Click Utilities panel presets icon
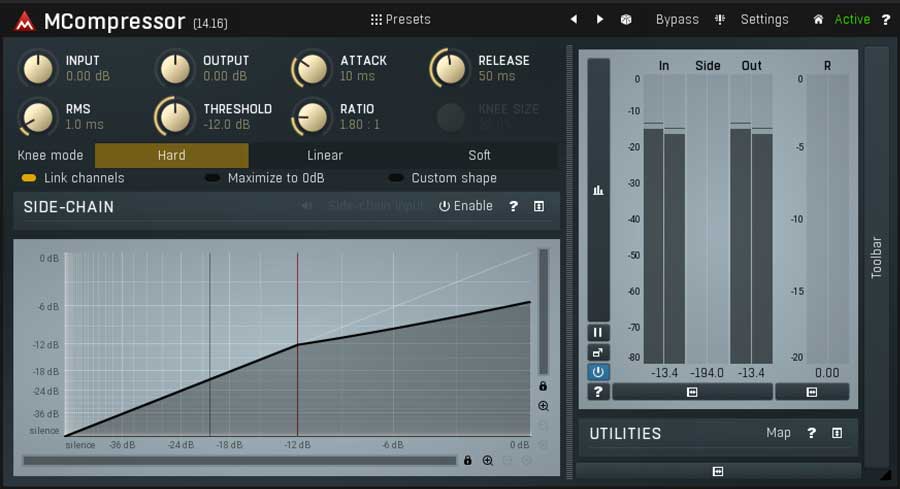The image size is (900, 489). coord(837,433)
